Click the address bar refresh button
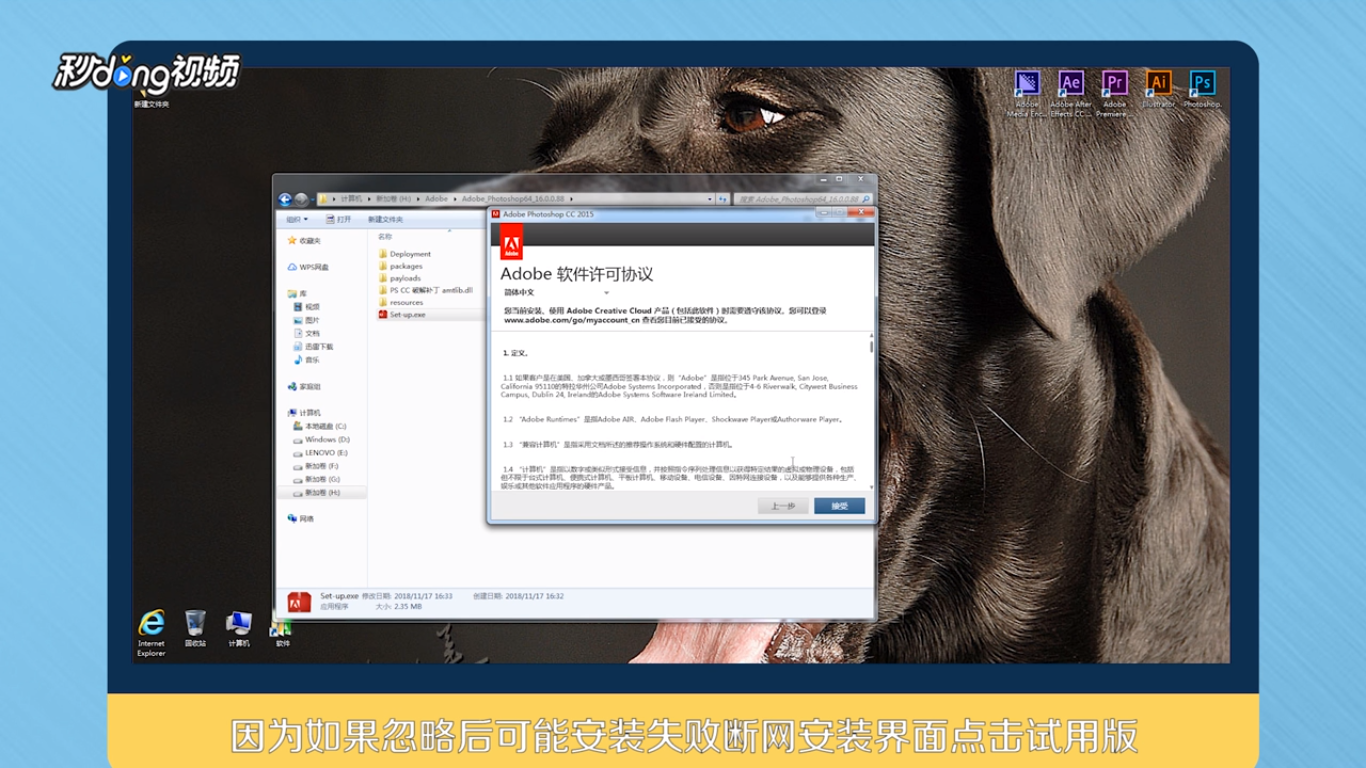This screenshot has width=1366, height=768. [723, 199]
